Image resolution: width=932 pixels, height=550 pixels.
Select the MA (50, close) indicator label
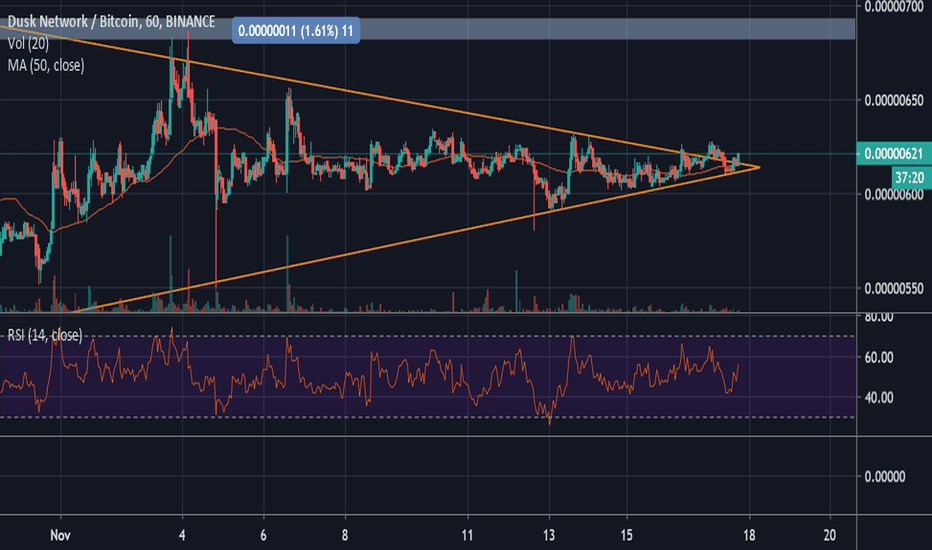pyautogui.click(x=46, y=65)
